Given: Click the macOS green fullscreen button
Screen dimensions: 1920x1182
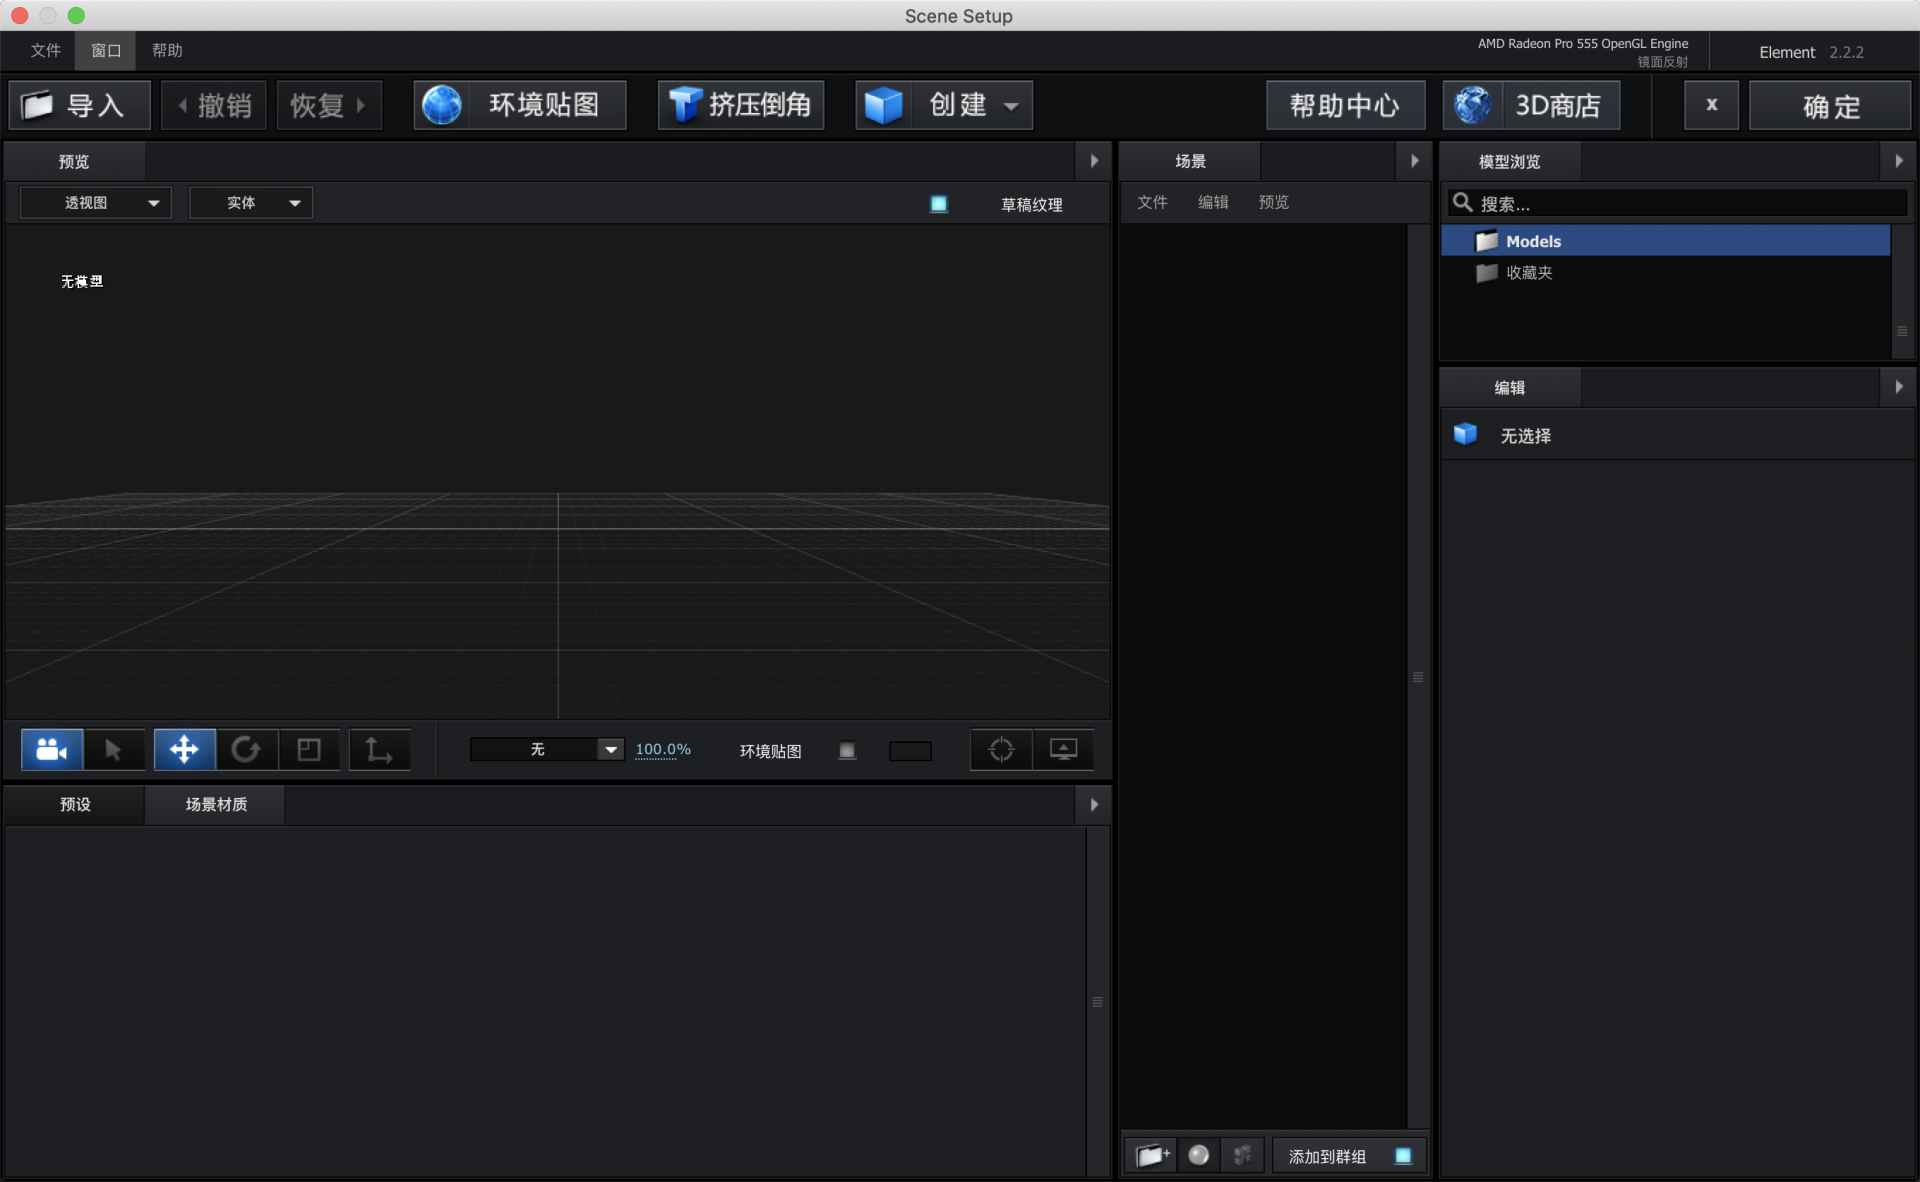Looking at the screenshot, I should pyautogui.click(x=76, y=15).
